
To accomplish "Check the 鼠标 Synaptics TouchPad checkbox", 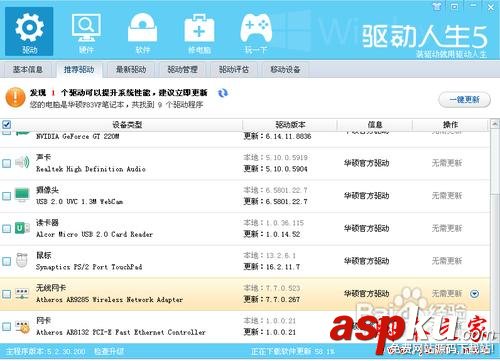I will pyautogui.click(x=6, y=261).
